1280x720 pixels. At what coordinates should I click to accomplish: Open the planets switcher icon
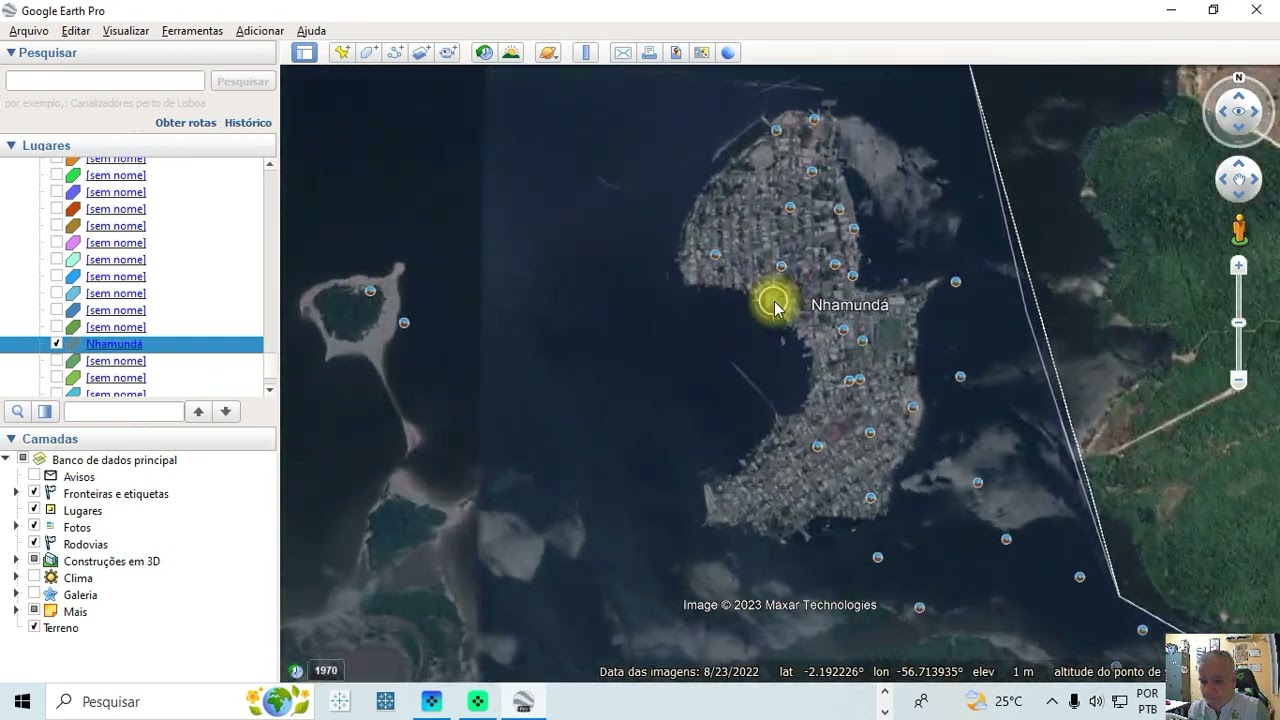(548, 53)
